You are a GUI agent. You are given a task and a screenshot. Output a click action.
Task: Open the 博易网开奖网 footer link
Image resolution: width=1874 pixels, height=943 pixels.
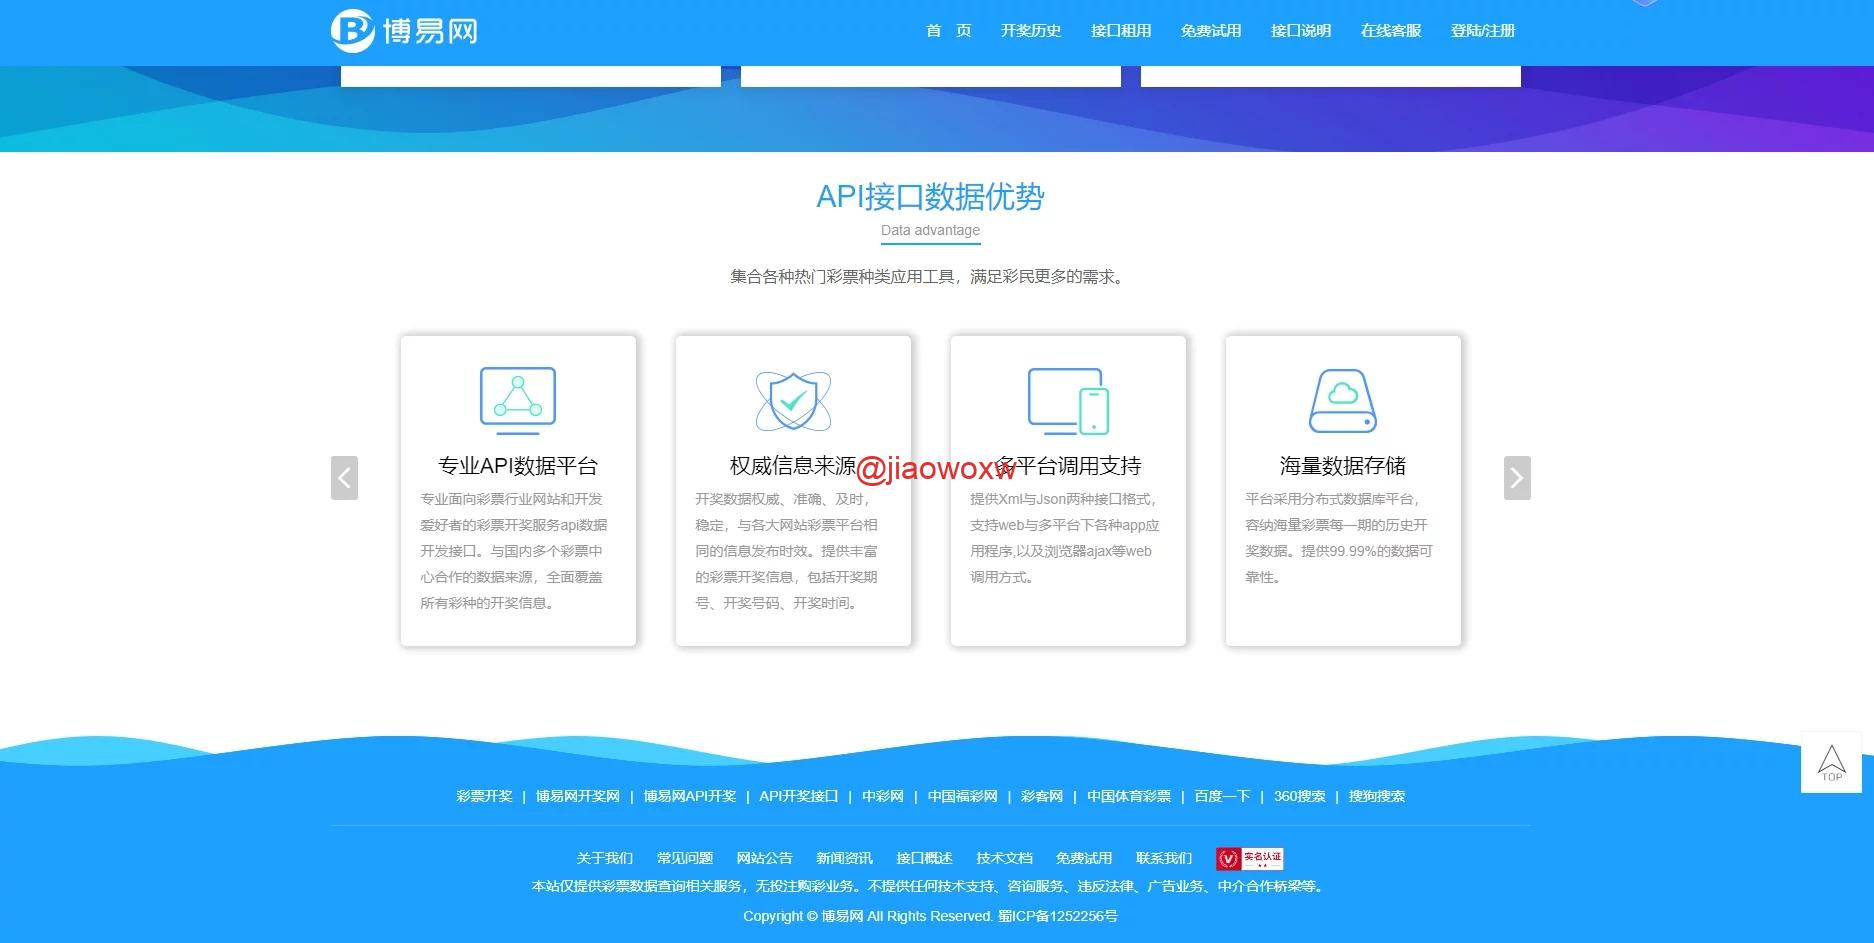[x=578, y=796]
